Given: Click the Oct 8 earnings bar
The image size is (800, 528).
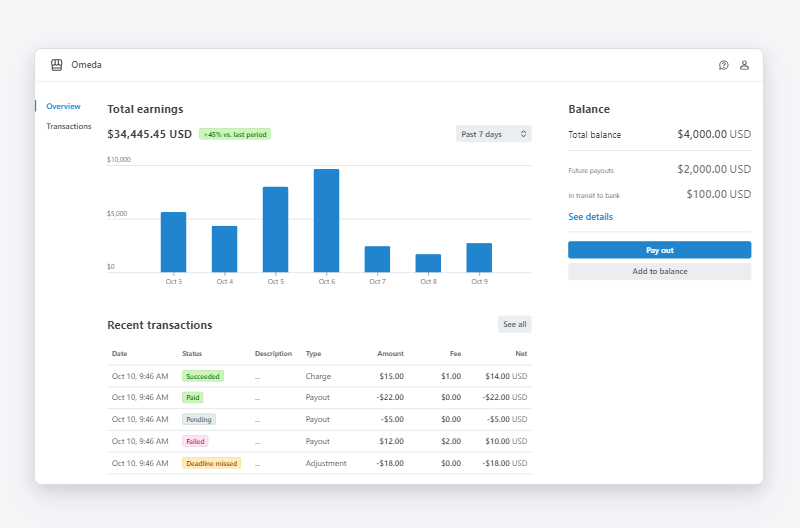Looking at the screenshot, I should (x=428, y=263).
